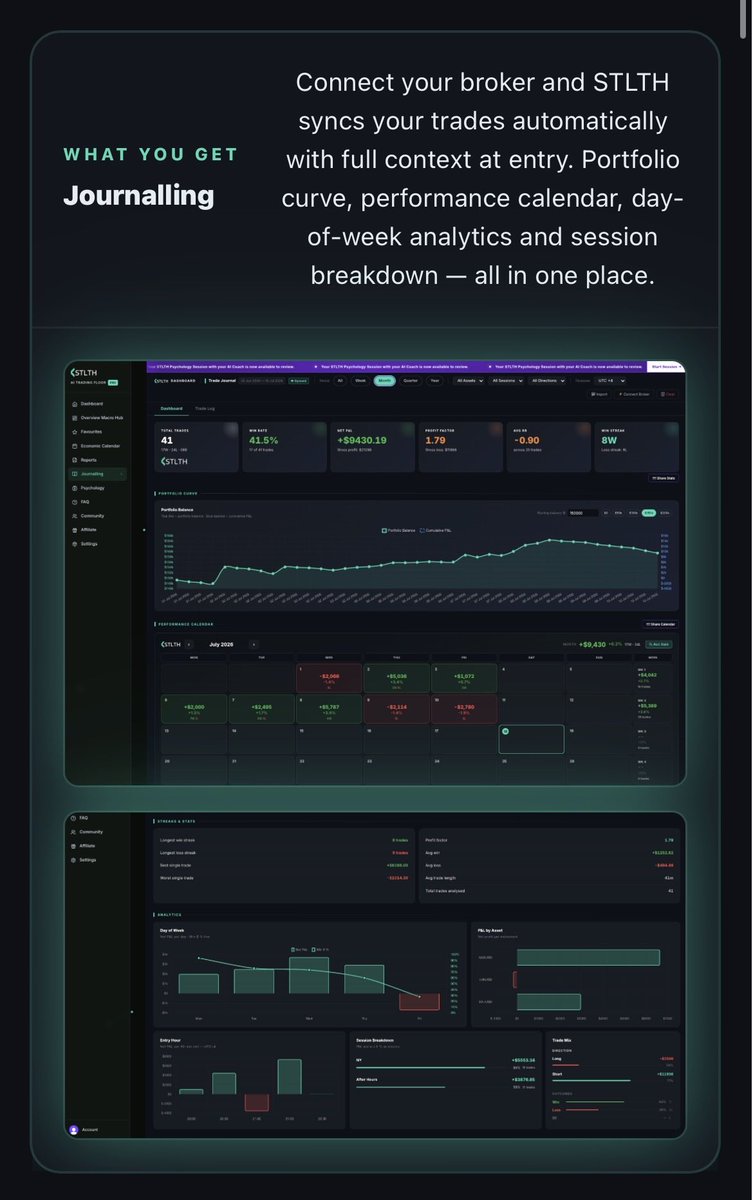Viewport: 753px width, 1200px height.
Task: Open the All Assets dropdown
Action: pos(470,380)
